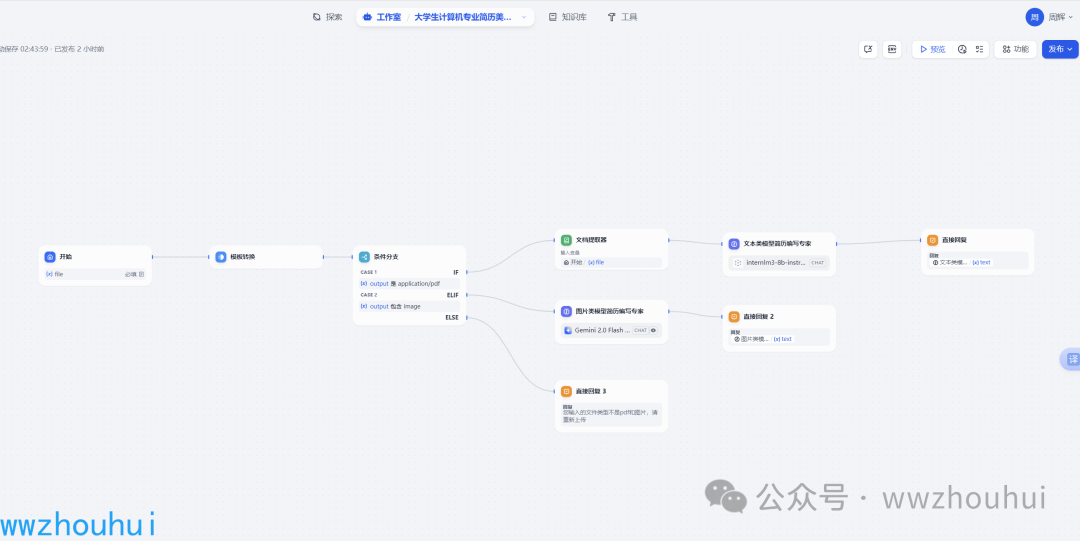Toggle the vision eye icon on Gemini model
Screen dimensions: 1080x541
click(653, 330)
